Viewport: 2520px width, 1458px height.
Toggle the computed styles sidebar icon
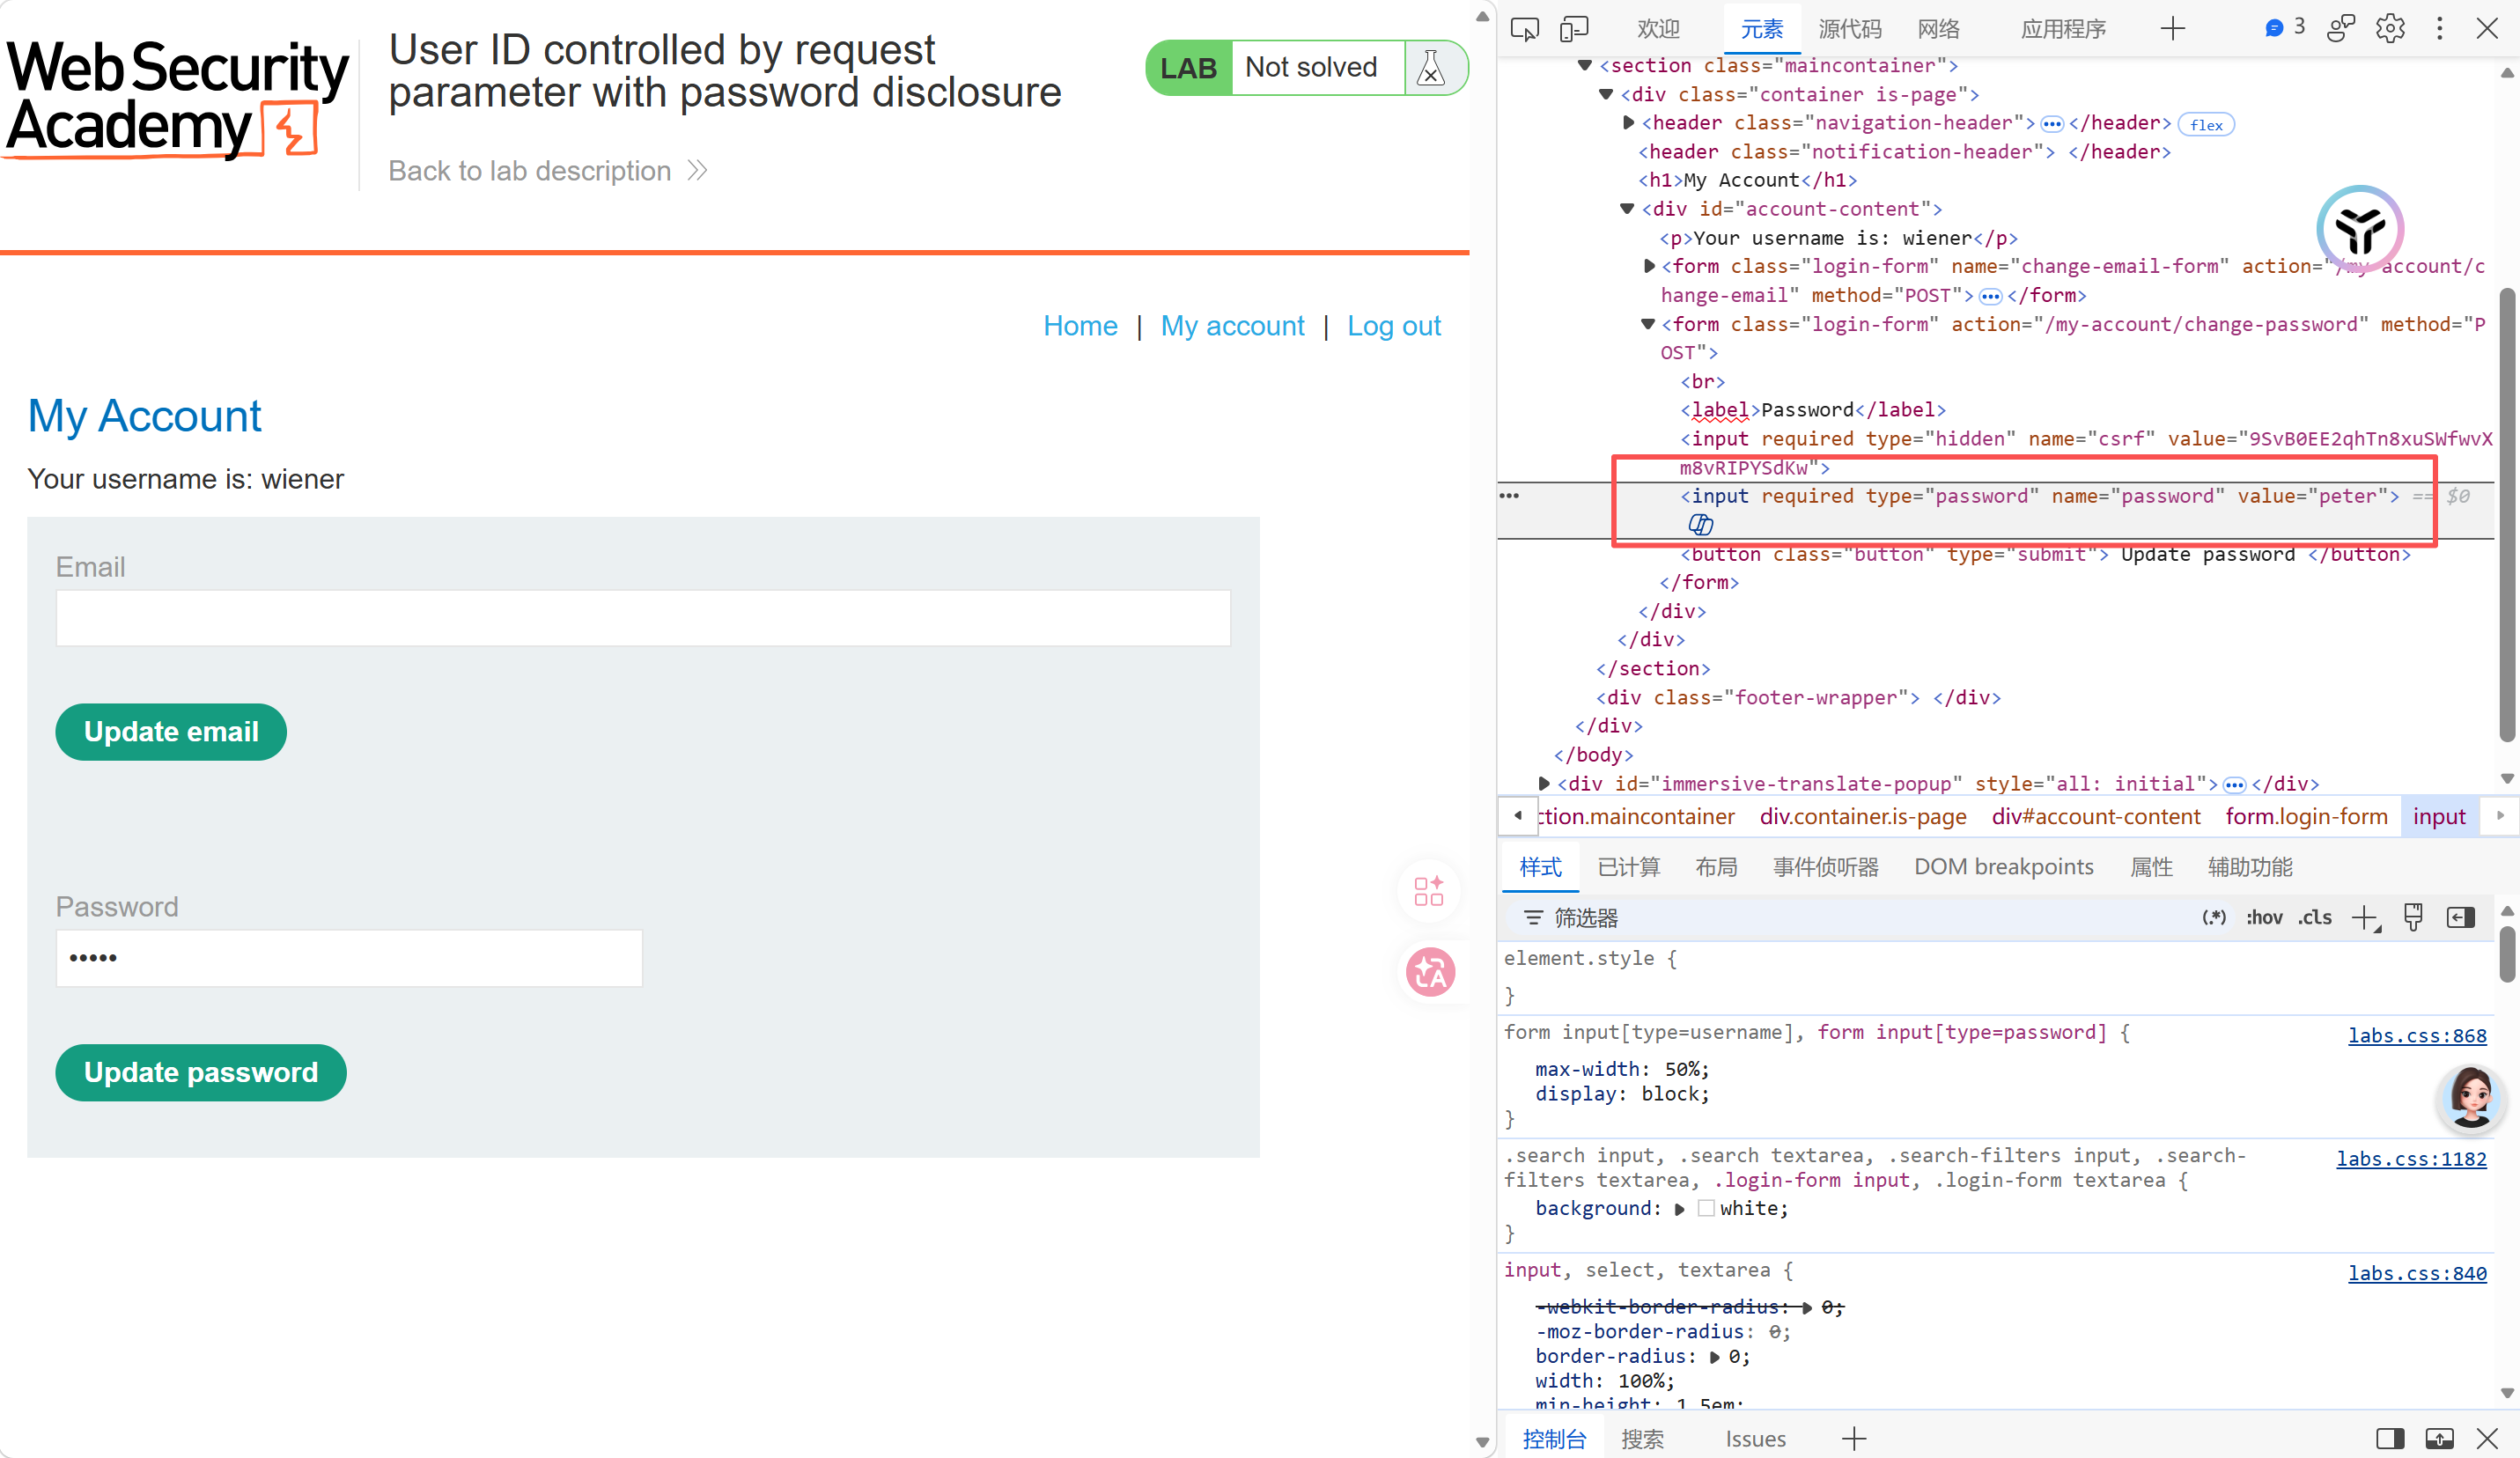point(2460,917)
